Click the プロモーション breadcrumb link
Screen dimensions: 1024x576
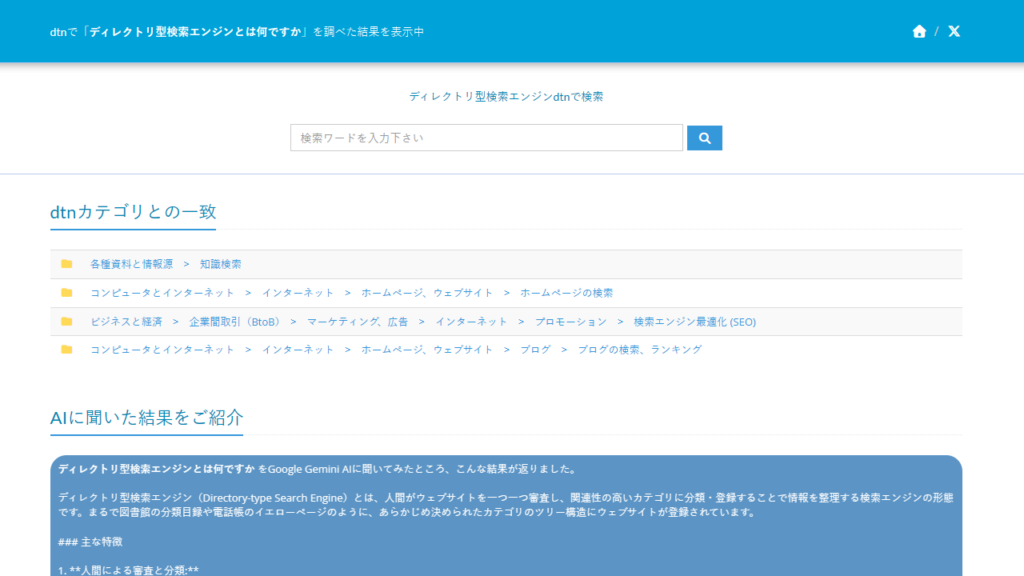coord(571,321)
